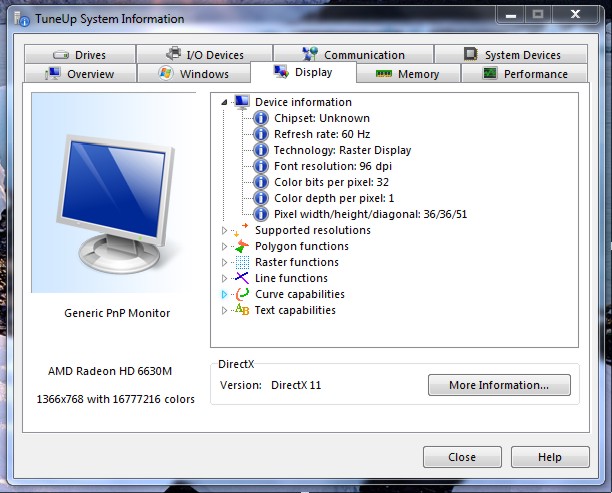Click the network icon on Communication tab

coord(310,54)
